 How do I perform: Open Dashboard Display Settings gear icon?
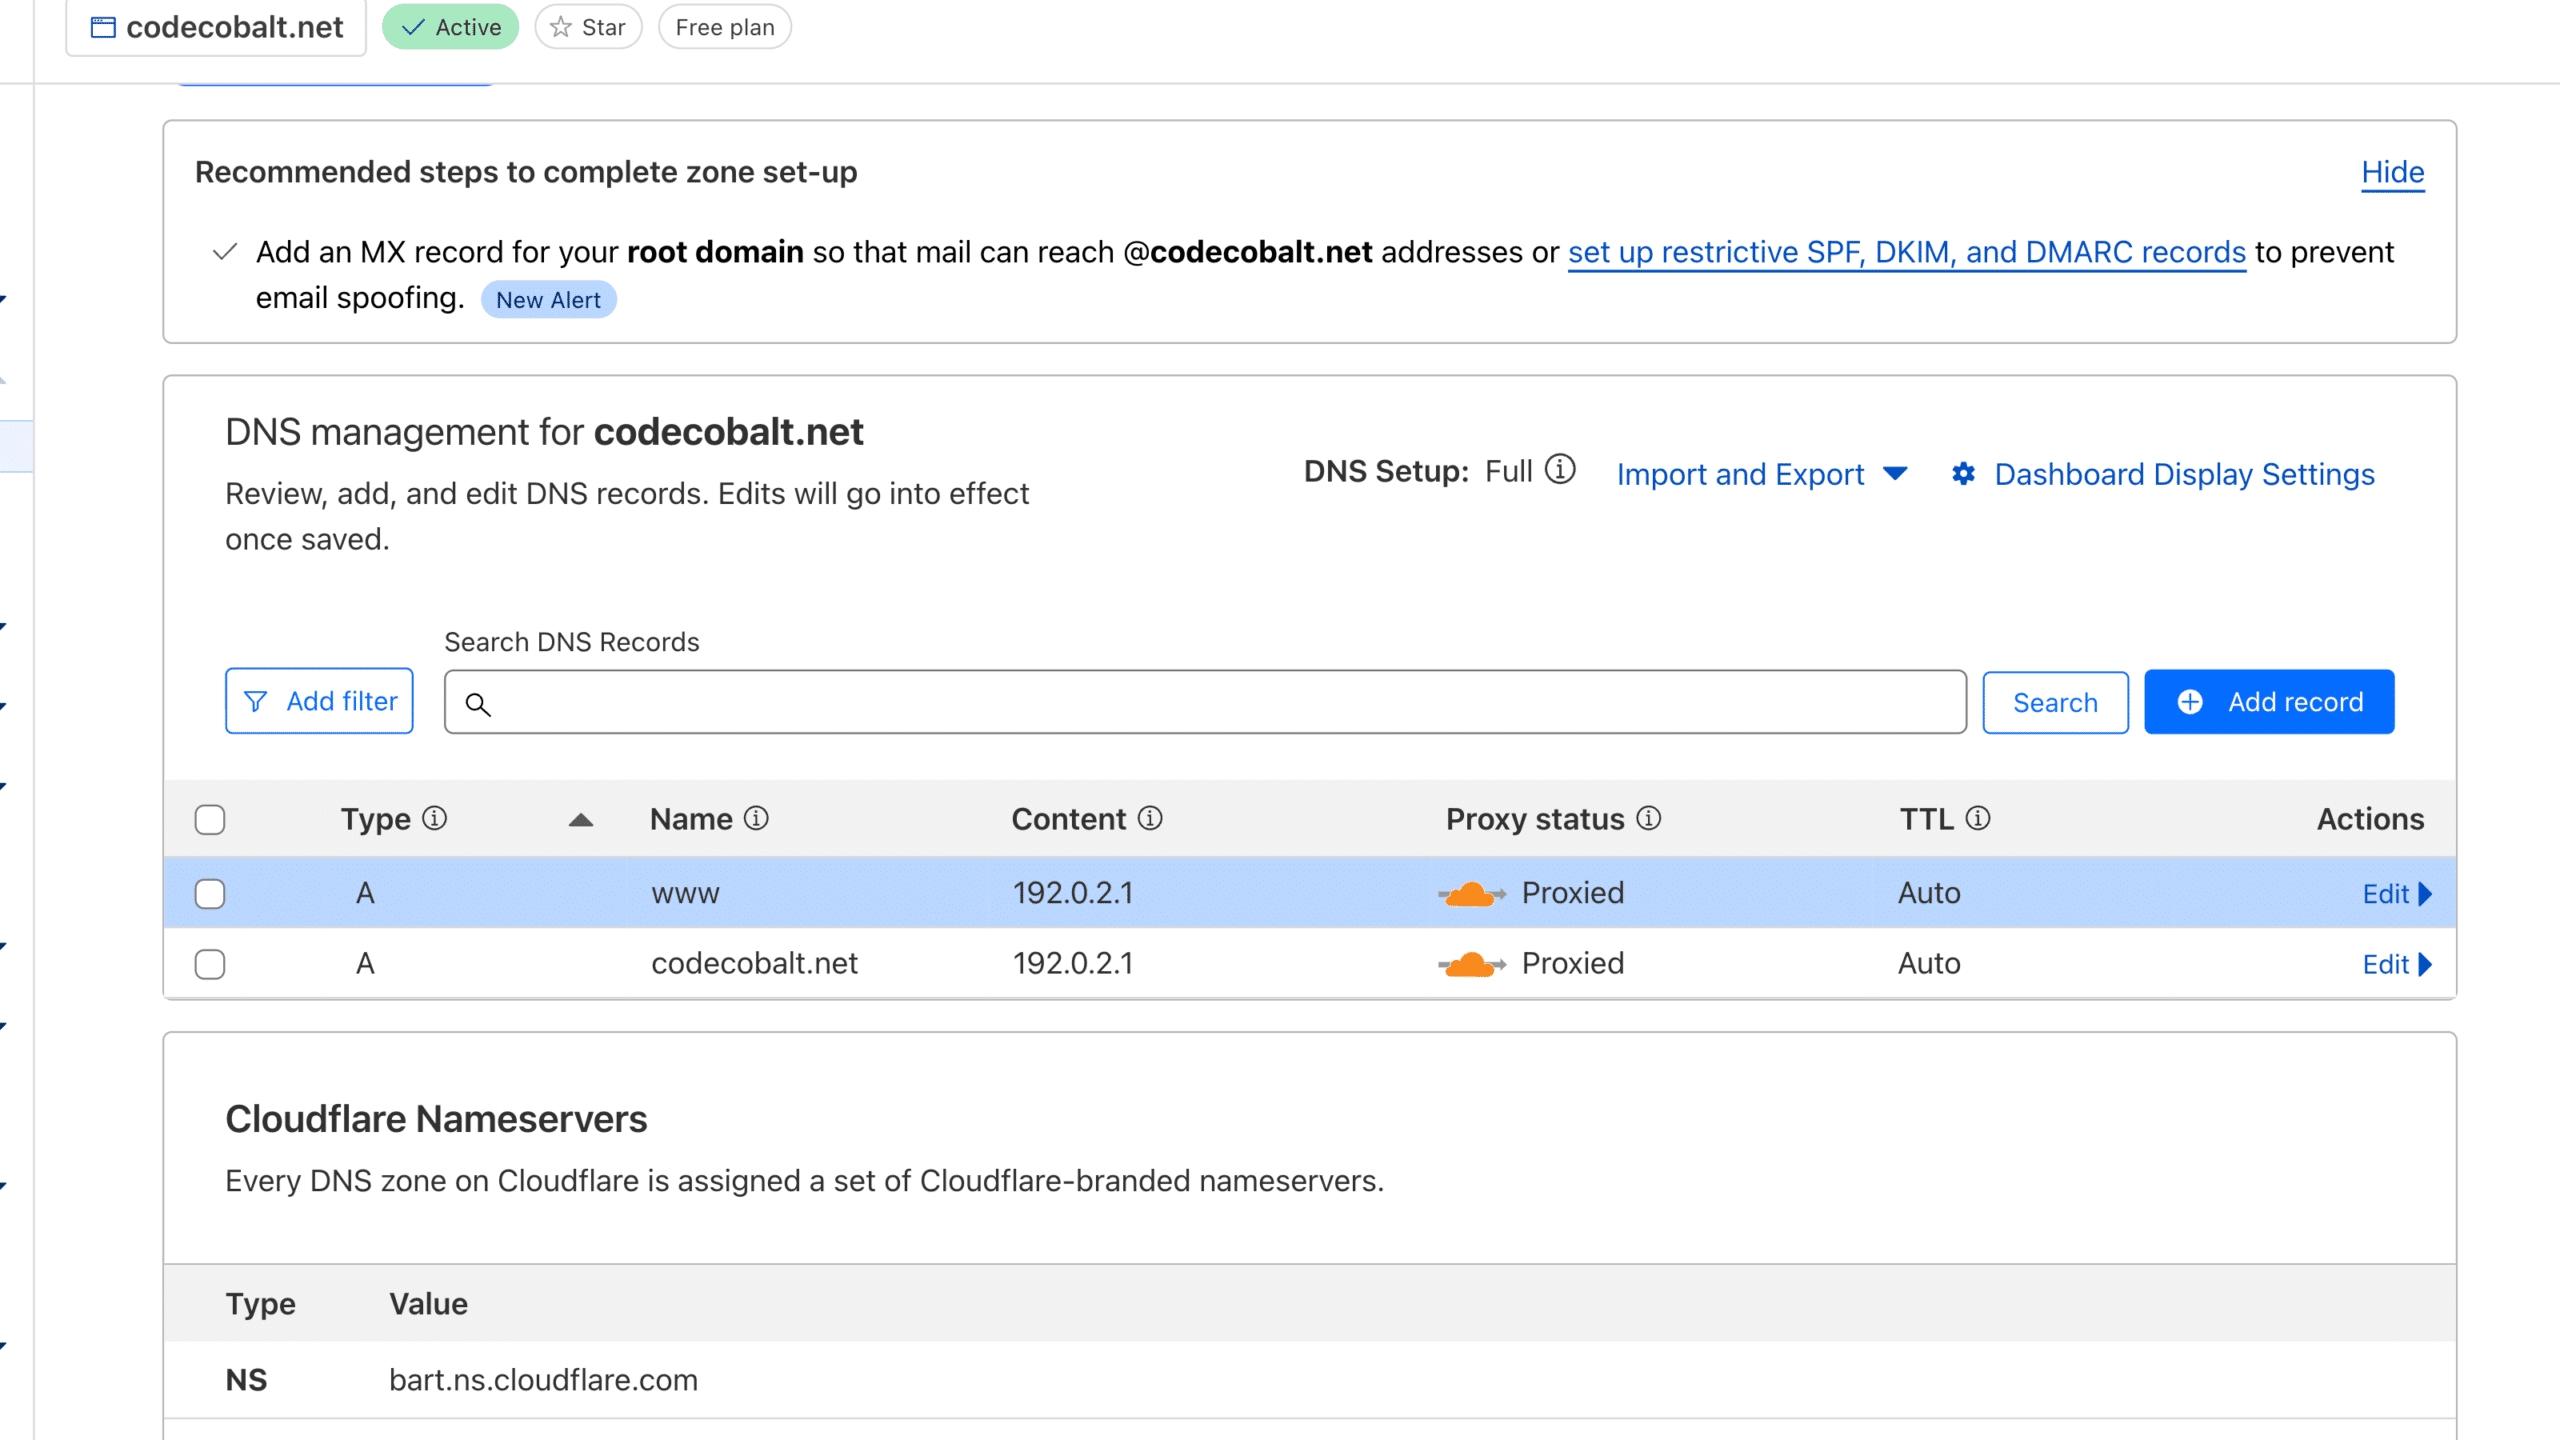(1964, 474)
